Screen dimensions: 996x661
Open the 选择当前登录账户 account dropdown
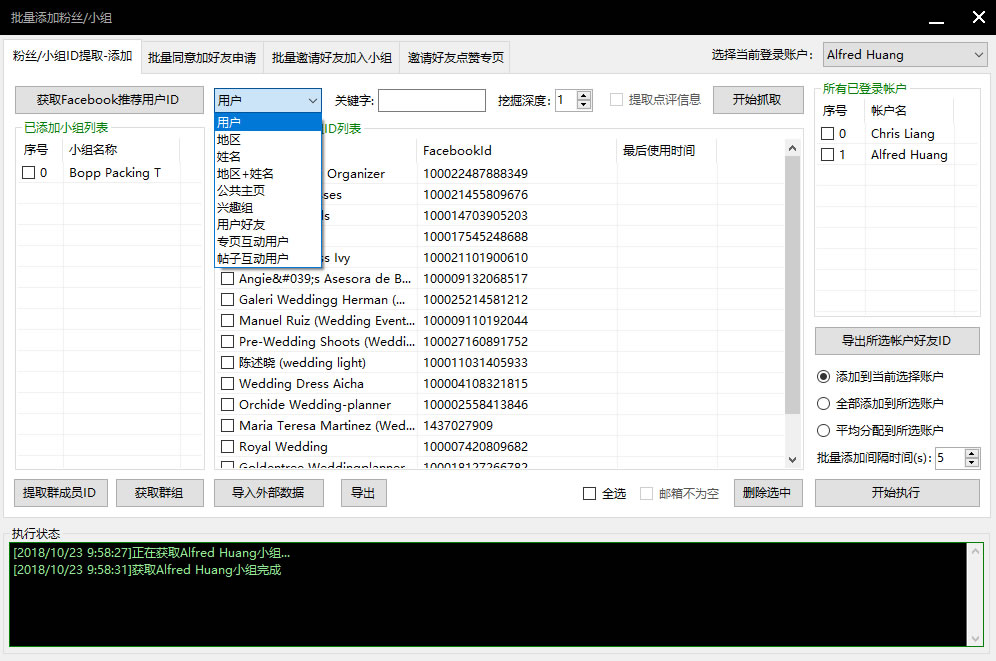(x=905, y=55)
